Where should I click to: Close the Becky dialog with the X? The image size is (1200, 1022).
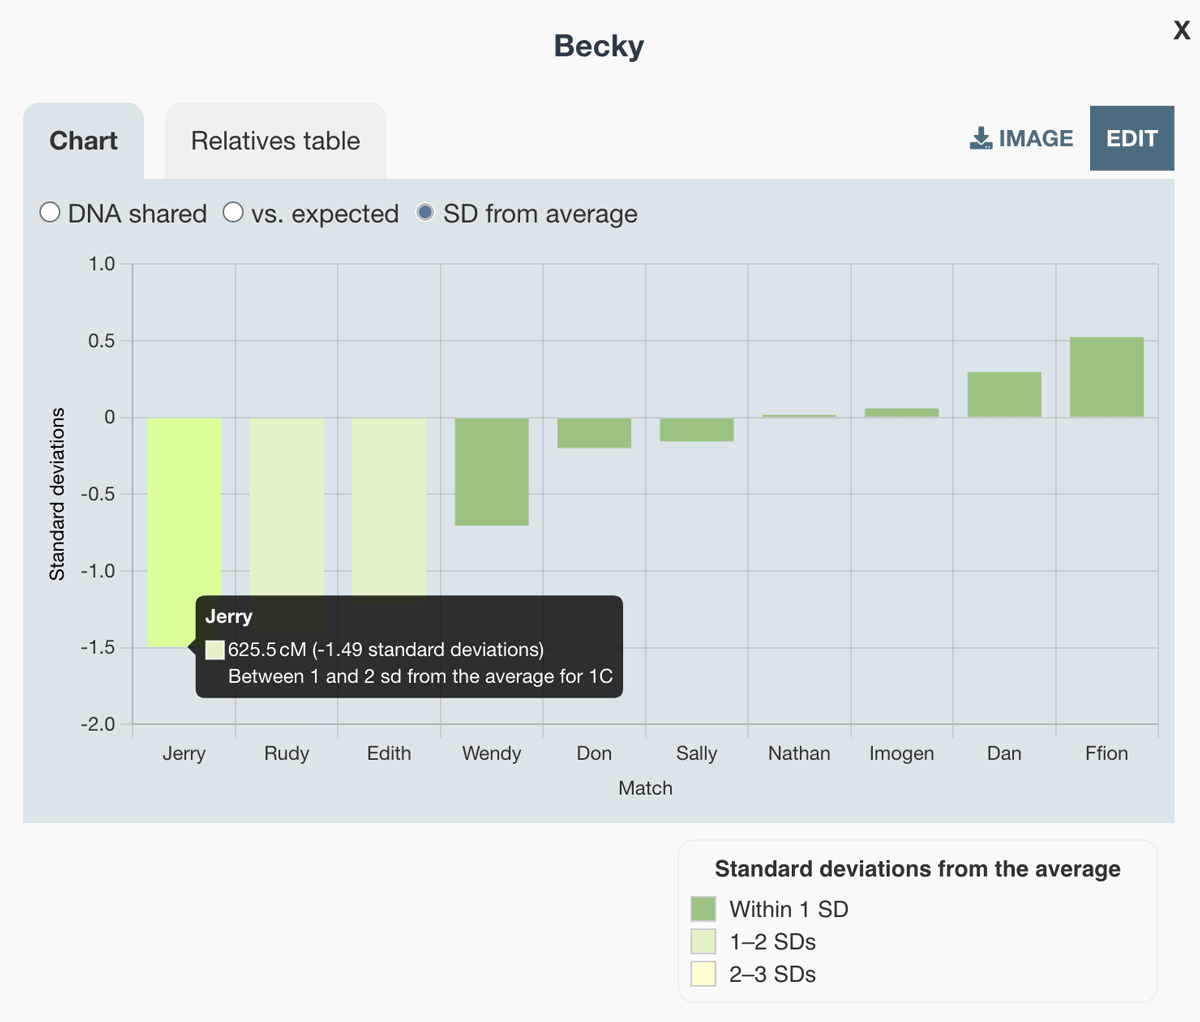[1181, 30]
